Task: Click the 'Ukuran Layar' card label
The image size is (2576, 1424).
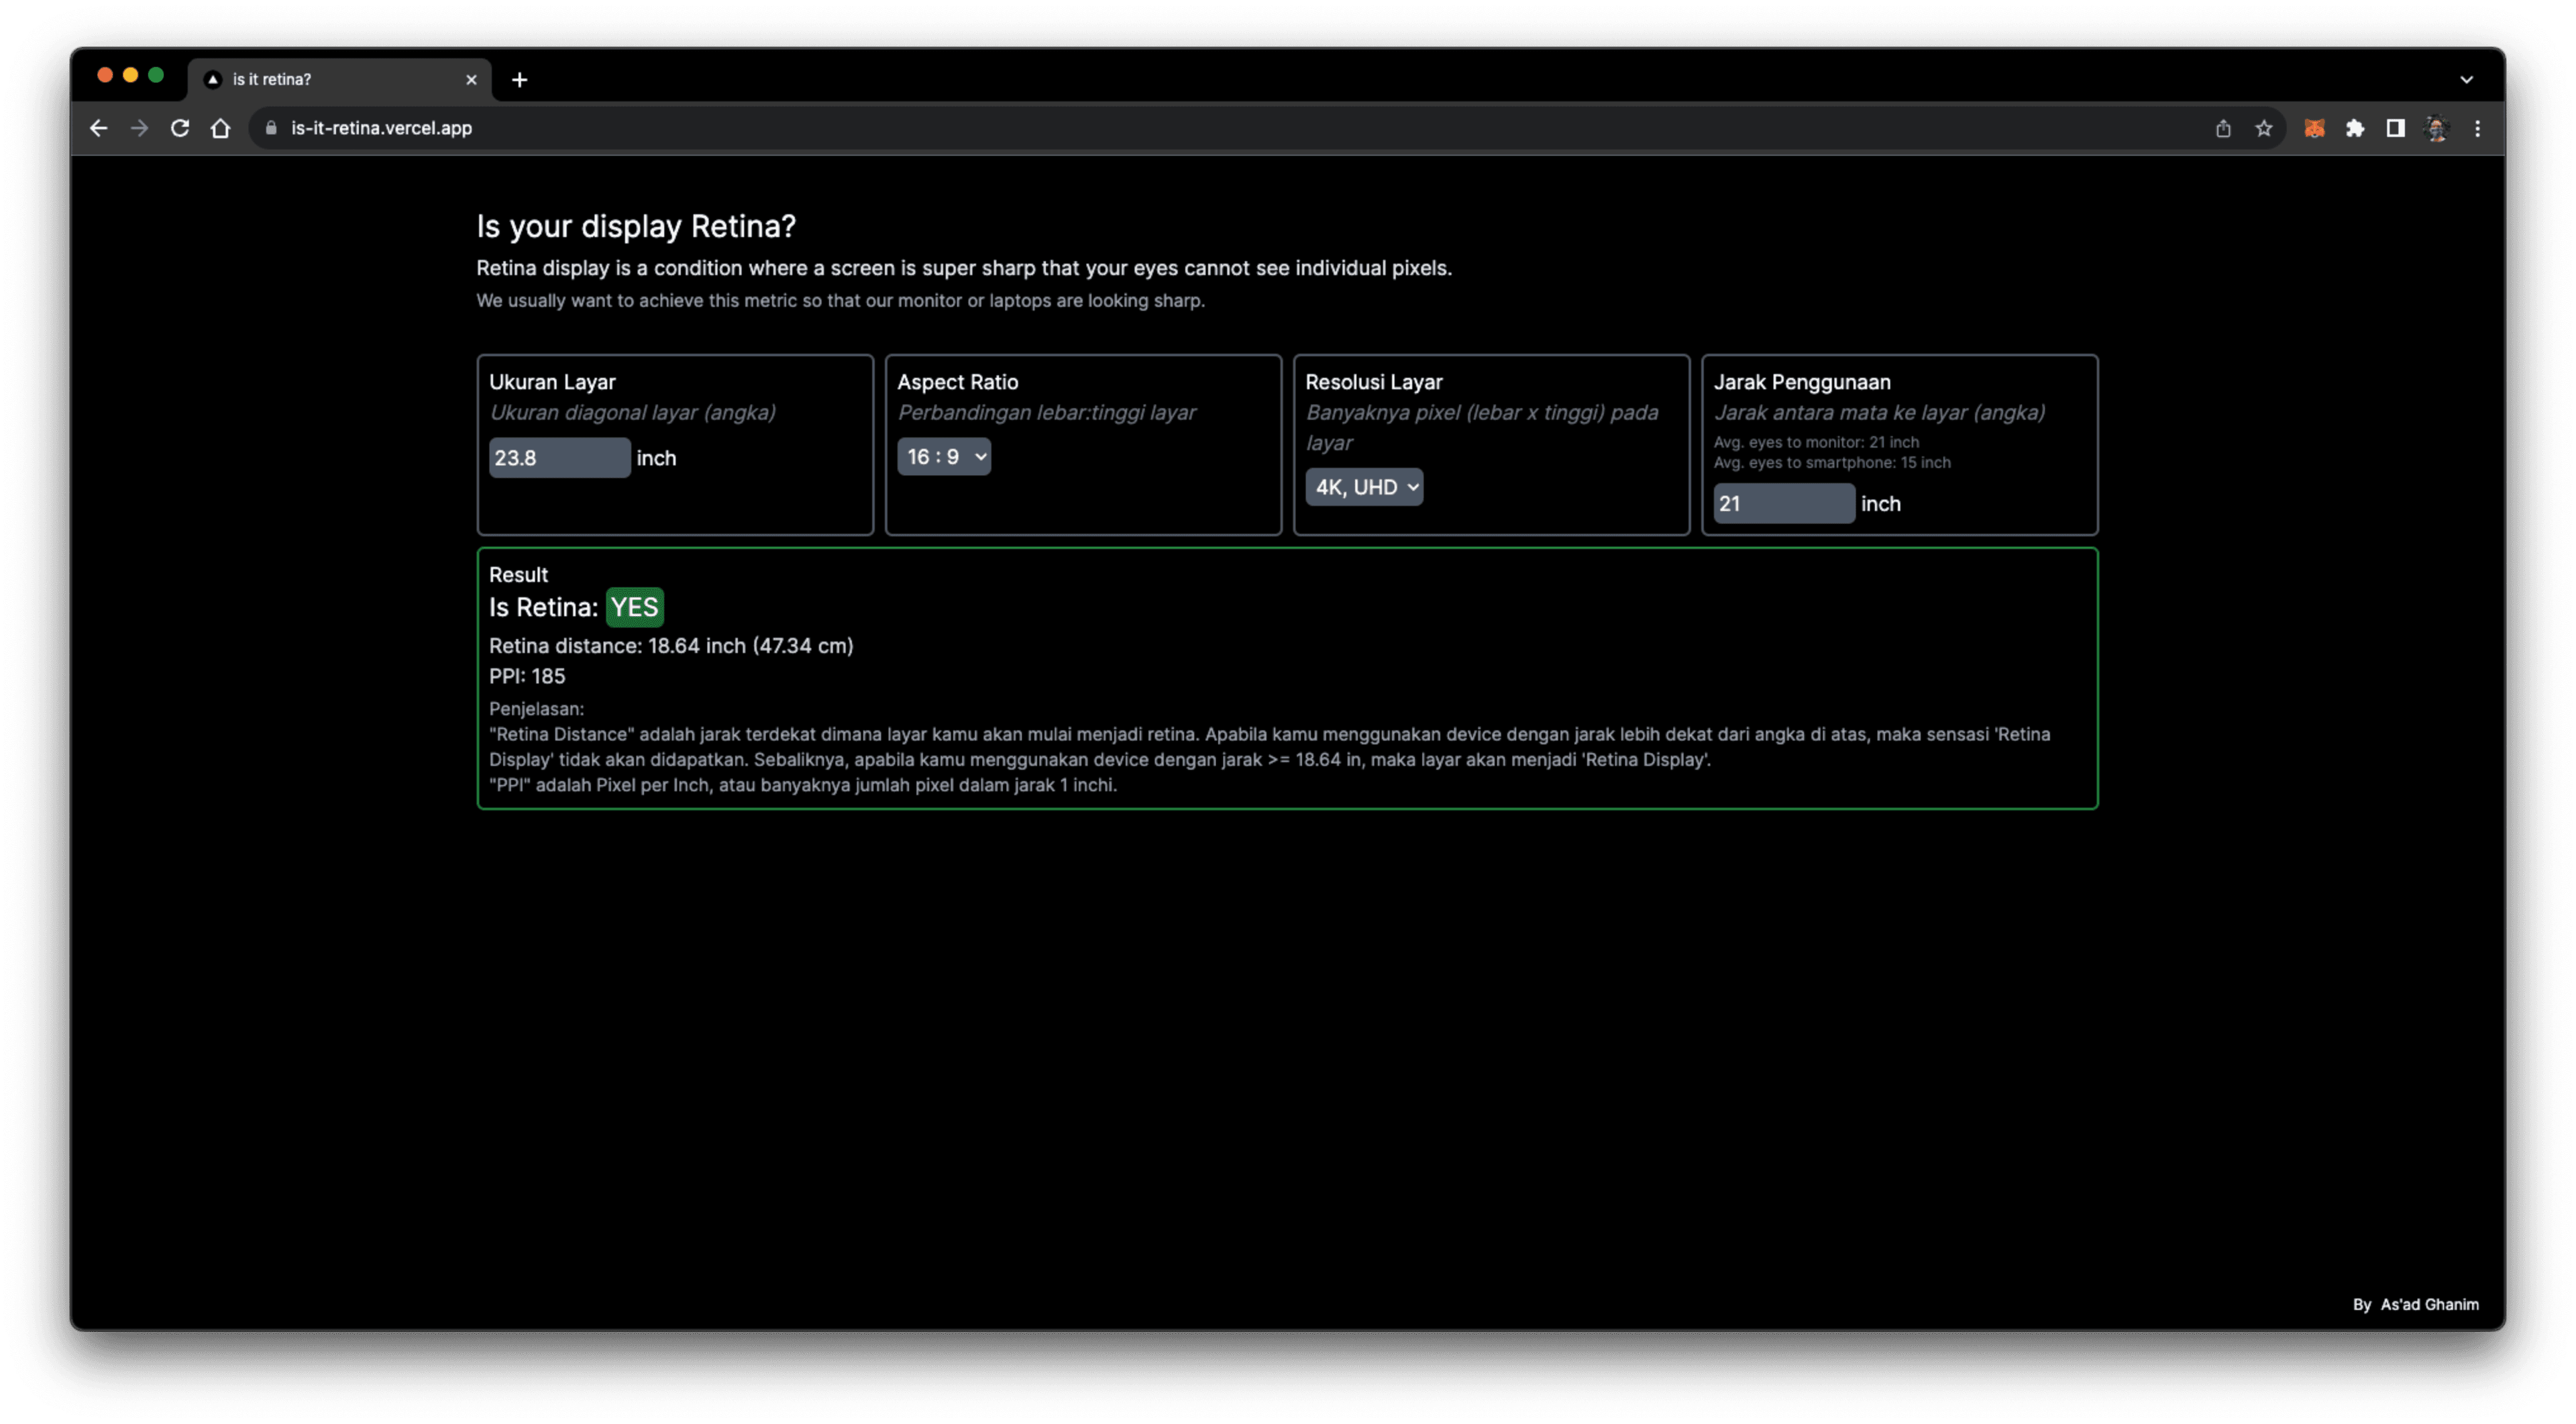Action: tap(552, 381)
